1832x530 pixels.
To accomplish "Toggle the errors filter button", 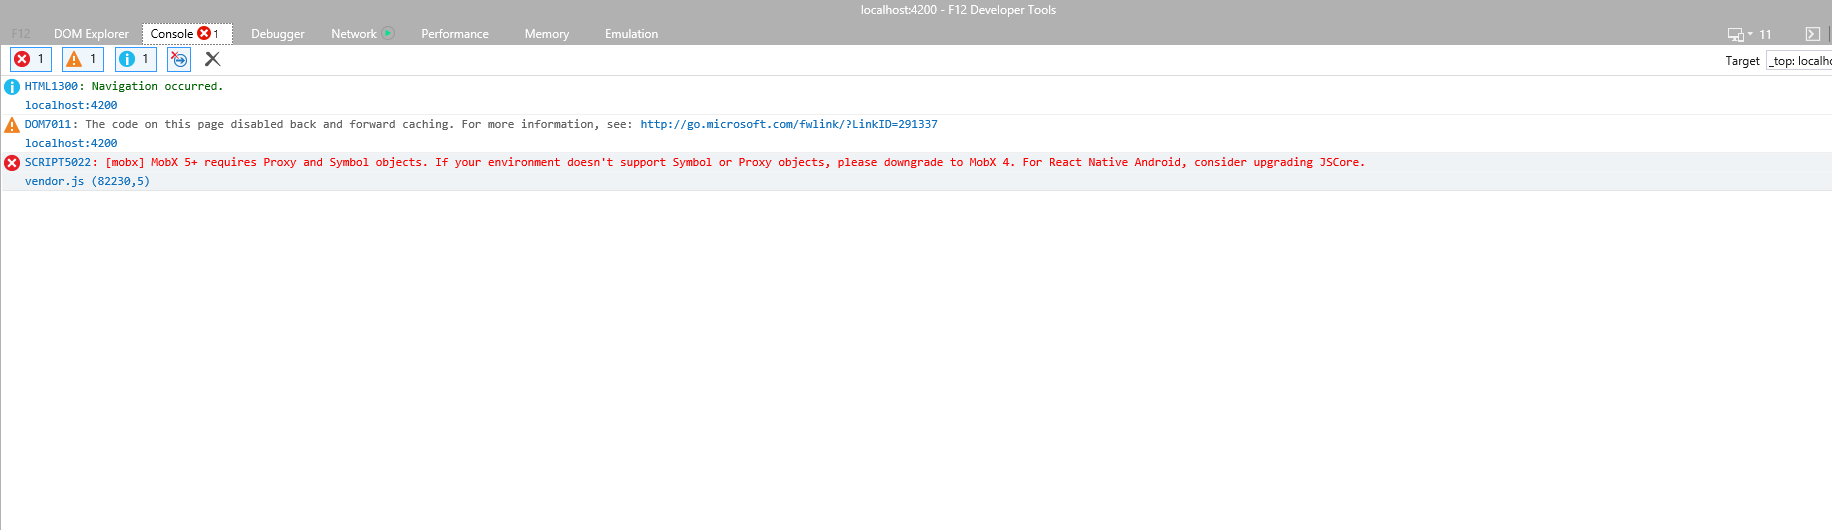I will click(x=30, y=59).
